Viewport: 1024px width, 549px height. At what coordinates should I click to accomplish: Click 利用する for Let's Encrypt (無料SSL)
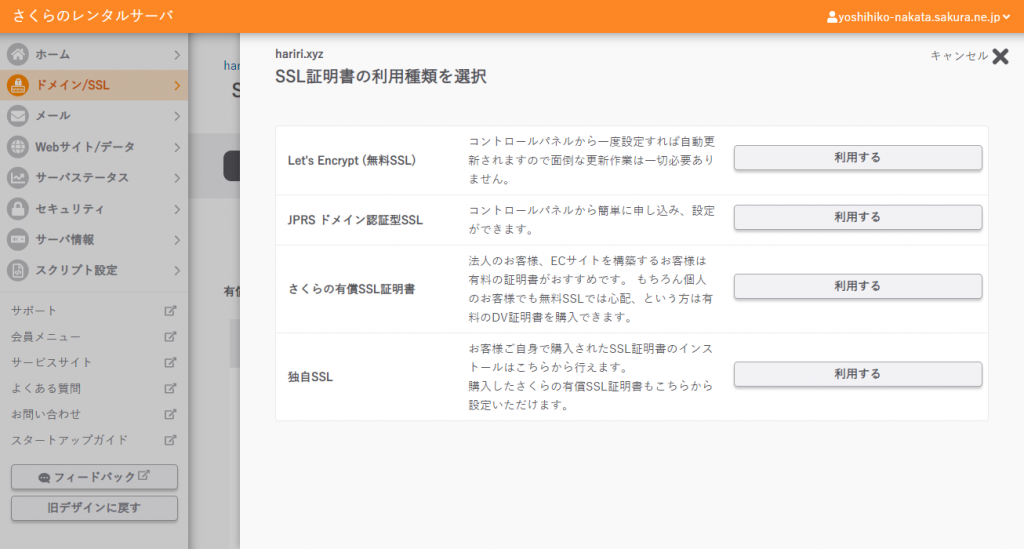pyautogui.click(x=857, y=157)
